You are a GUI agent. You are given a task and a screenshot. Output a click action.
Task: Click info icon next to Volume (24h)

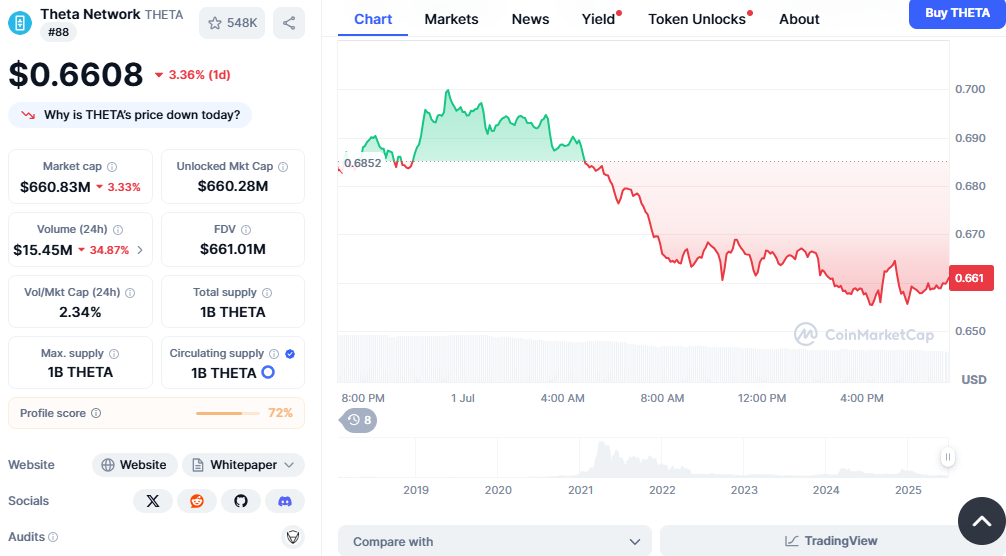[118, 230]
